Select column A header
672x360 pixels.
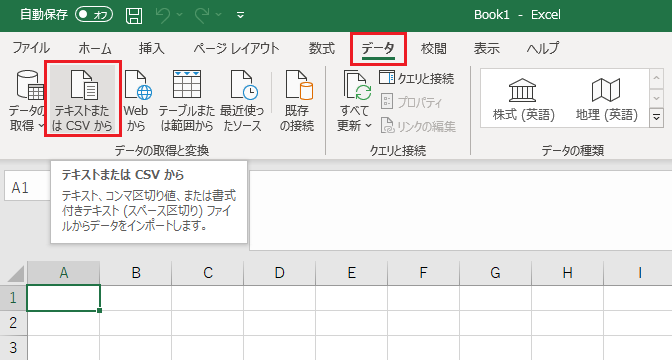(63, 273)
